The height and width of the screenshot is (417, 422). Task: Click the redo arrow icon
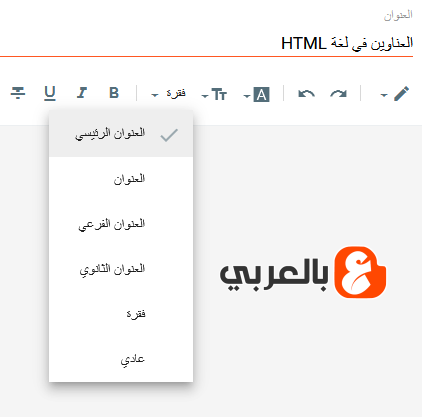(x=338, y=94)
